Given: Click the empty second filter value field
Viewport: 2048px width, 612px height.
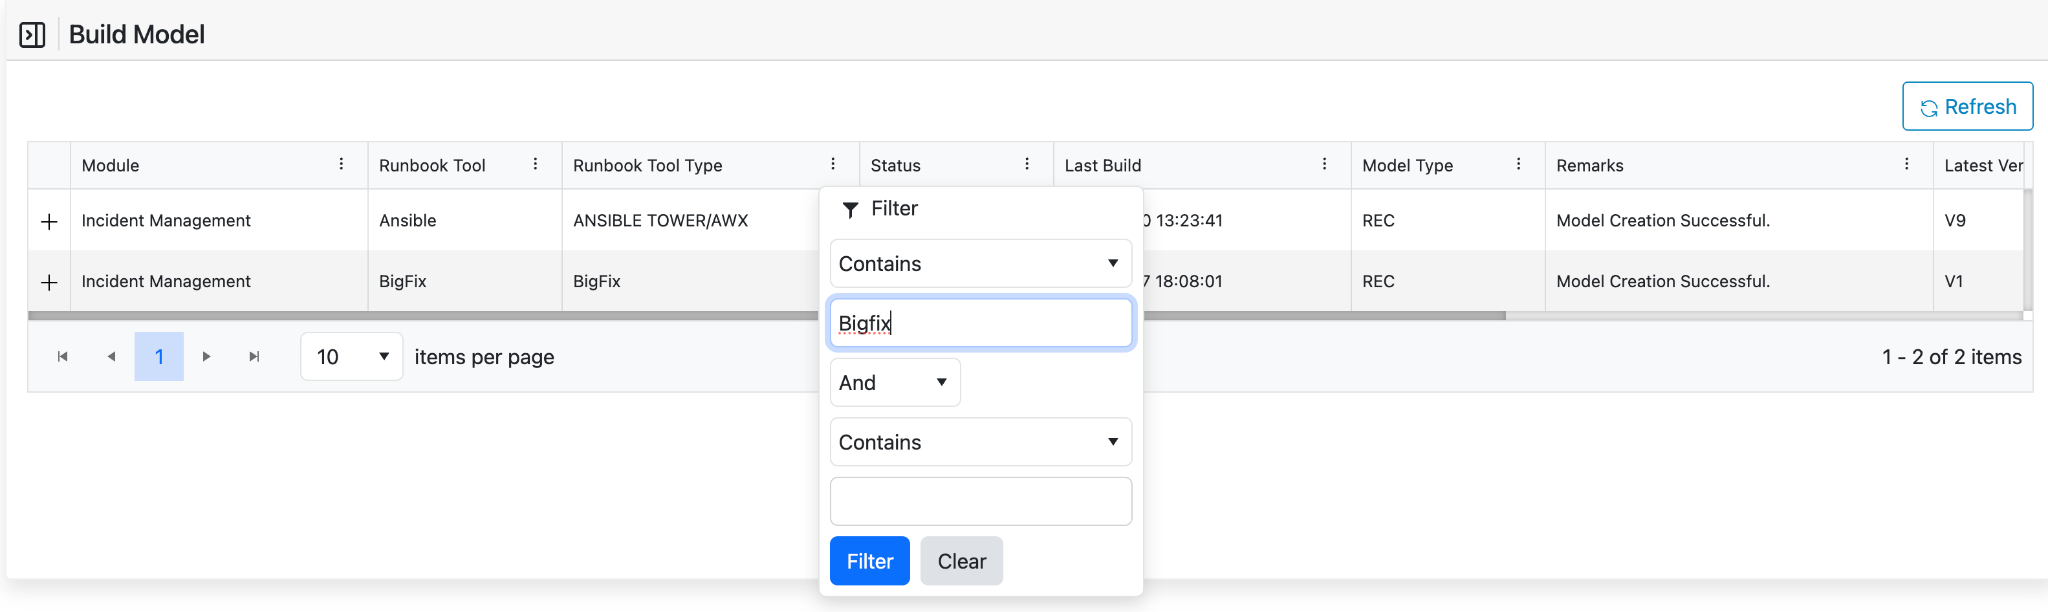Looking at the screenshot, I should pyautogui.click(x=980, y=501).
